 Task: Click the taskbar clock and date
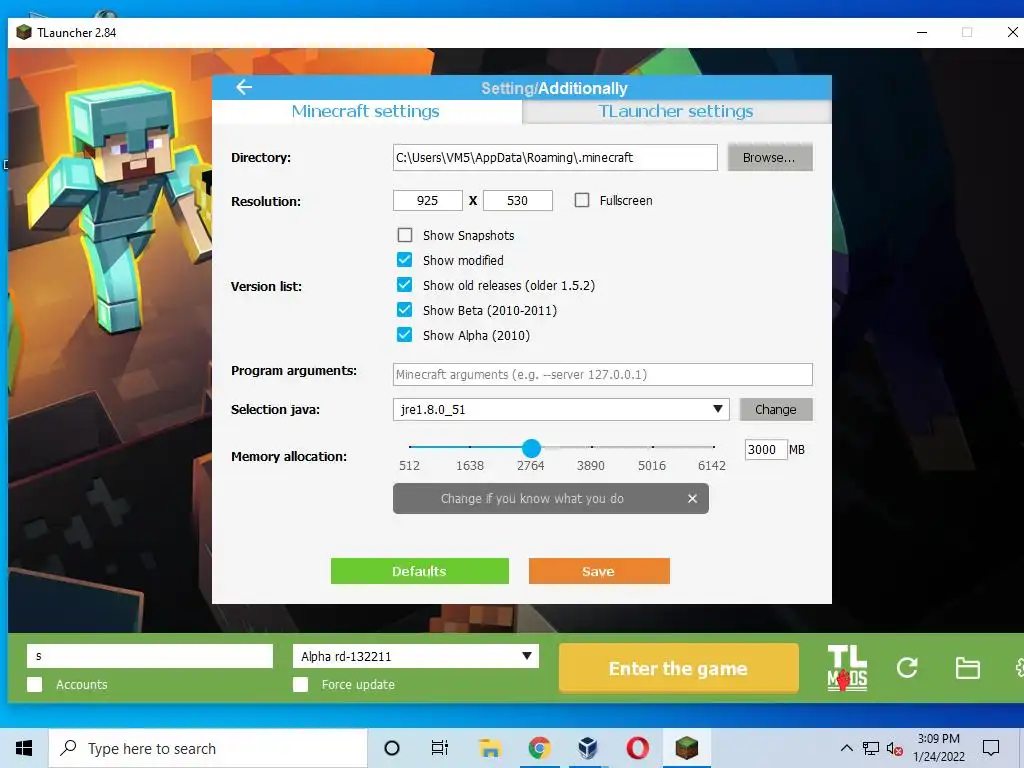tap(938, 748)
